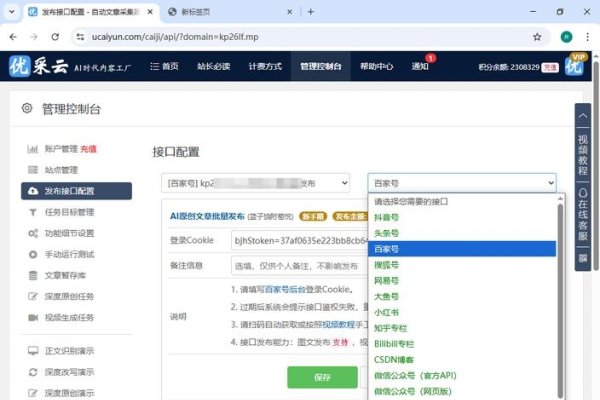Open 账户管理 in the sidebar

tap(61, 149)
